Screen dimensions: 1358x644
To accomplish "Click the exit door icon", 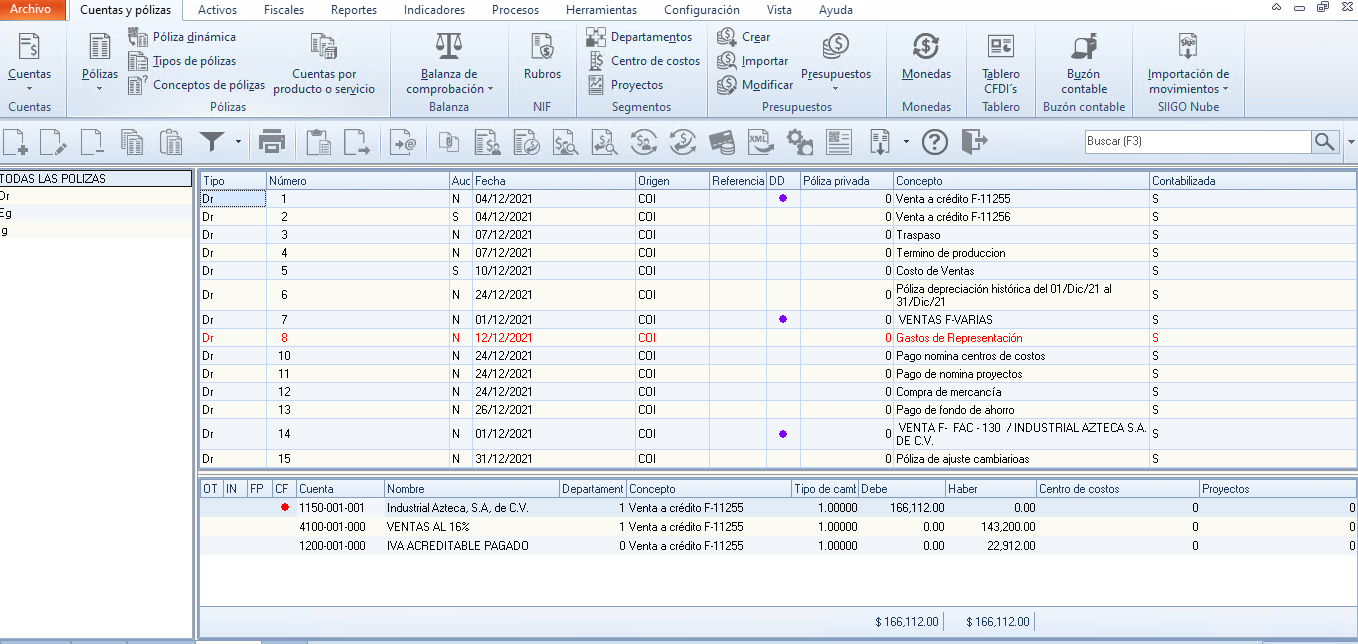I will 974,143.
